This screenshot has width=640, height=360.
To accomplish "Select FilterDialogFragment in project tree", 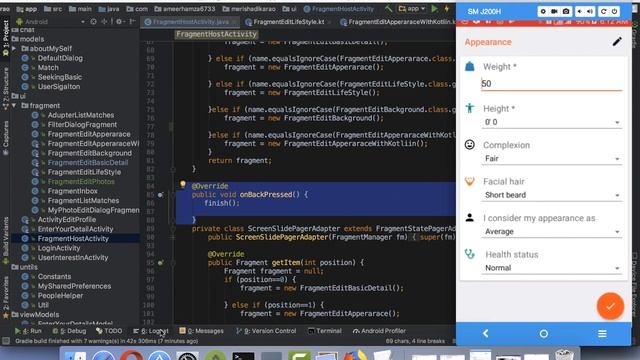I will tap(82, 124).
